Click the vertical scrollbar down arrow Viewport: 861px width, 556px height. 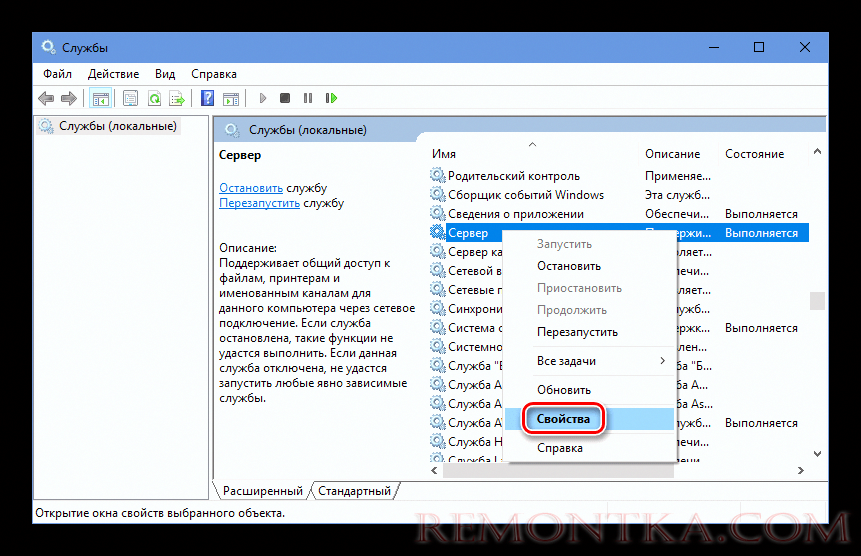click(x=817, y=454)
